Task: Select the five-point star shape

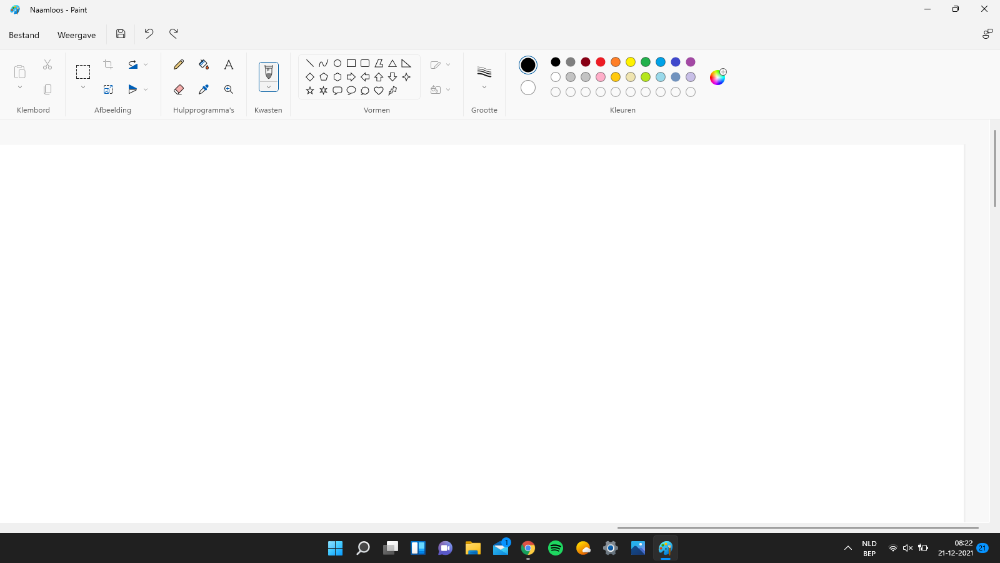Action: coord(310,90)
